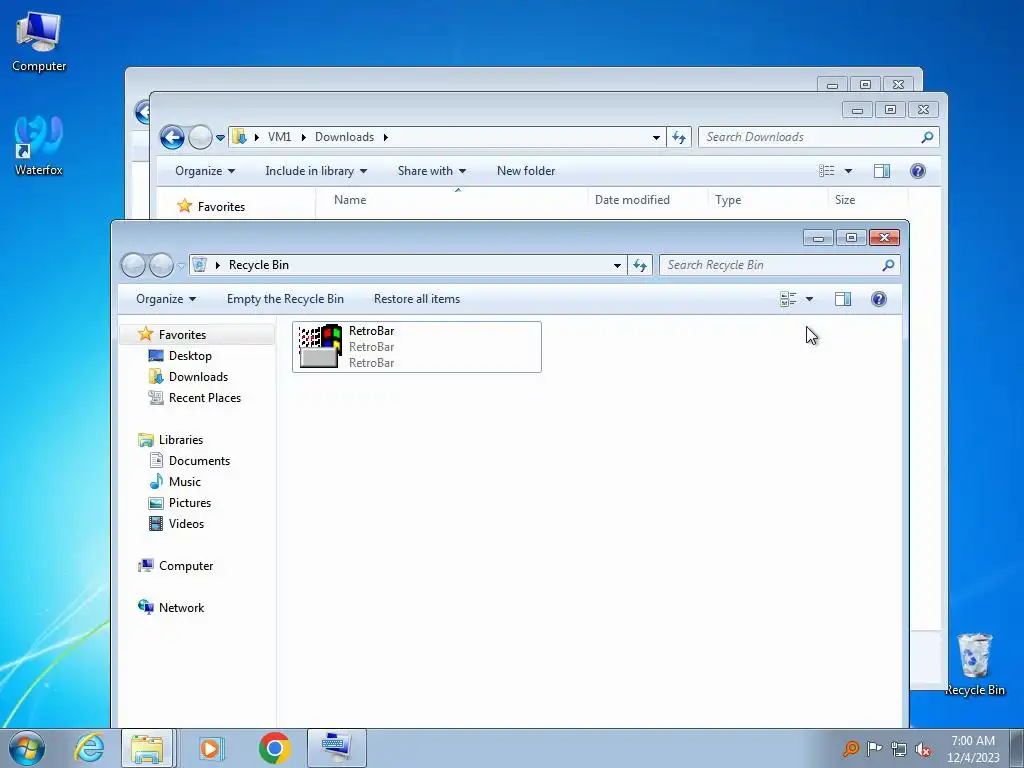Screen dimensions: 1024x768
Task: Click Empty the Recycle Bin
Action: point(285,299)
